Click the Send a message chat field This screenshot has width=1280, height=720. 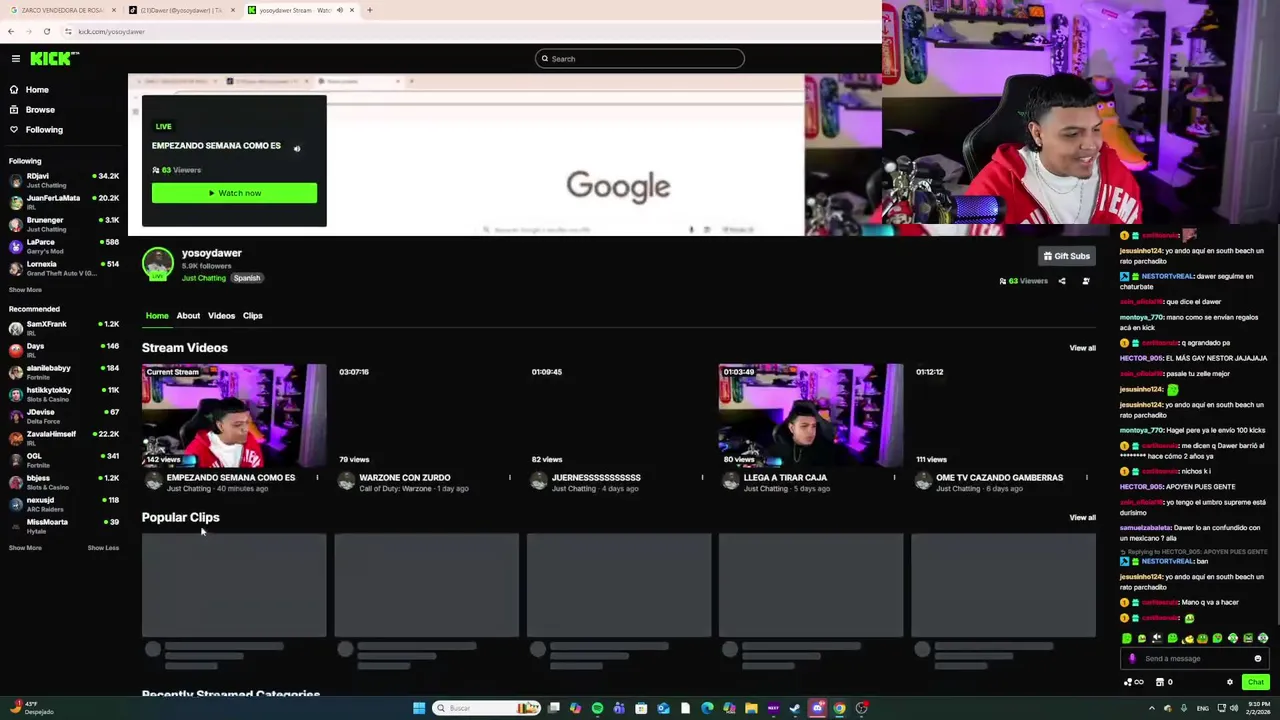tap(1195, 659)
